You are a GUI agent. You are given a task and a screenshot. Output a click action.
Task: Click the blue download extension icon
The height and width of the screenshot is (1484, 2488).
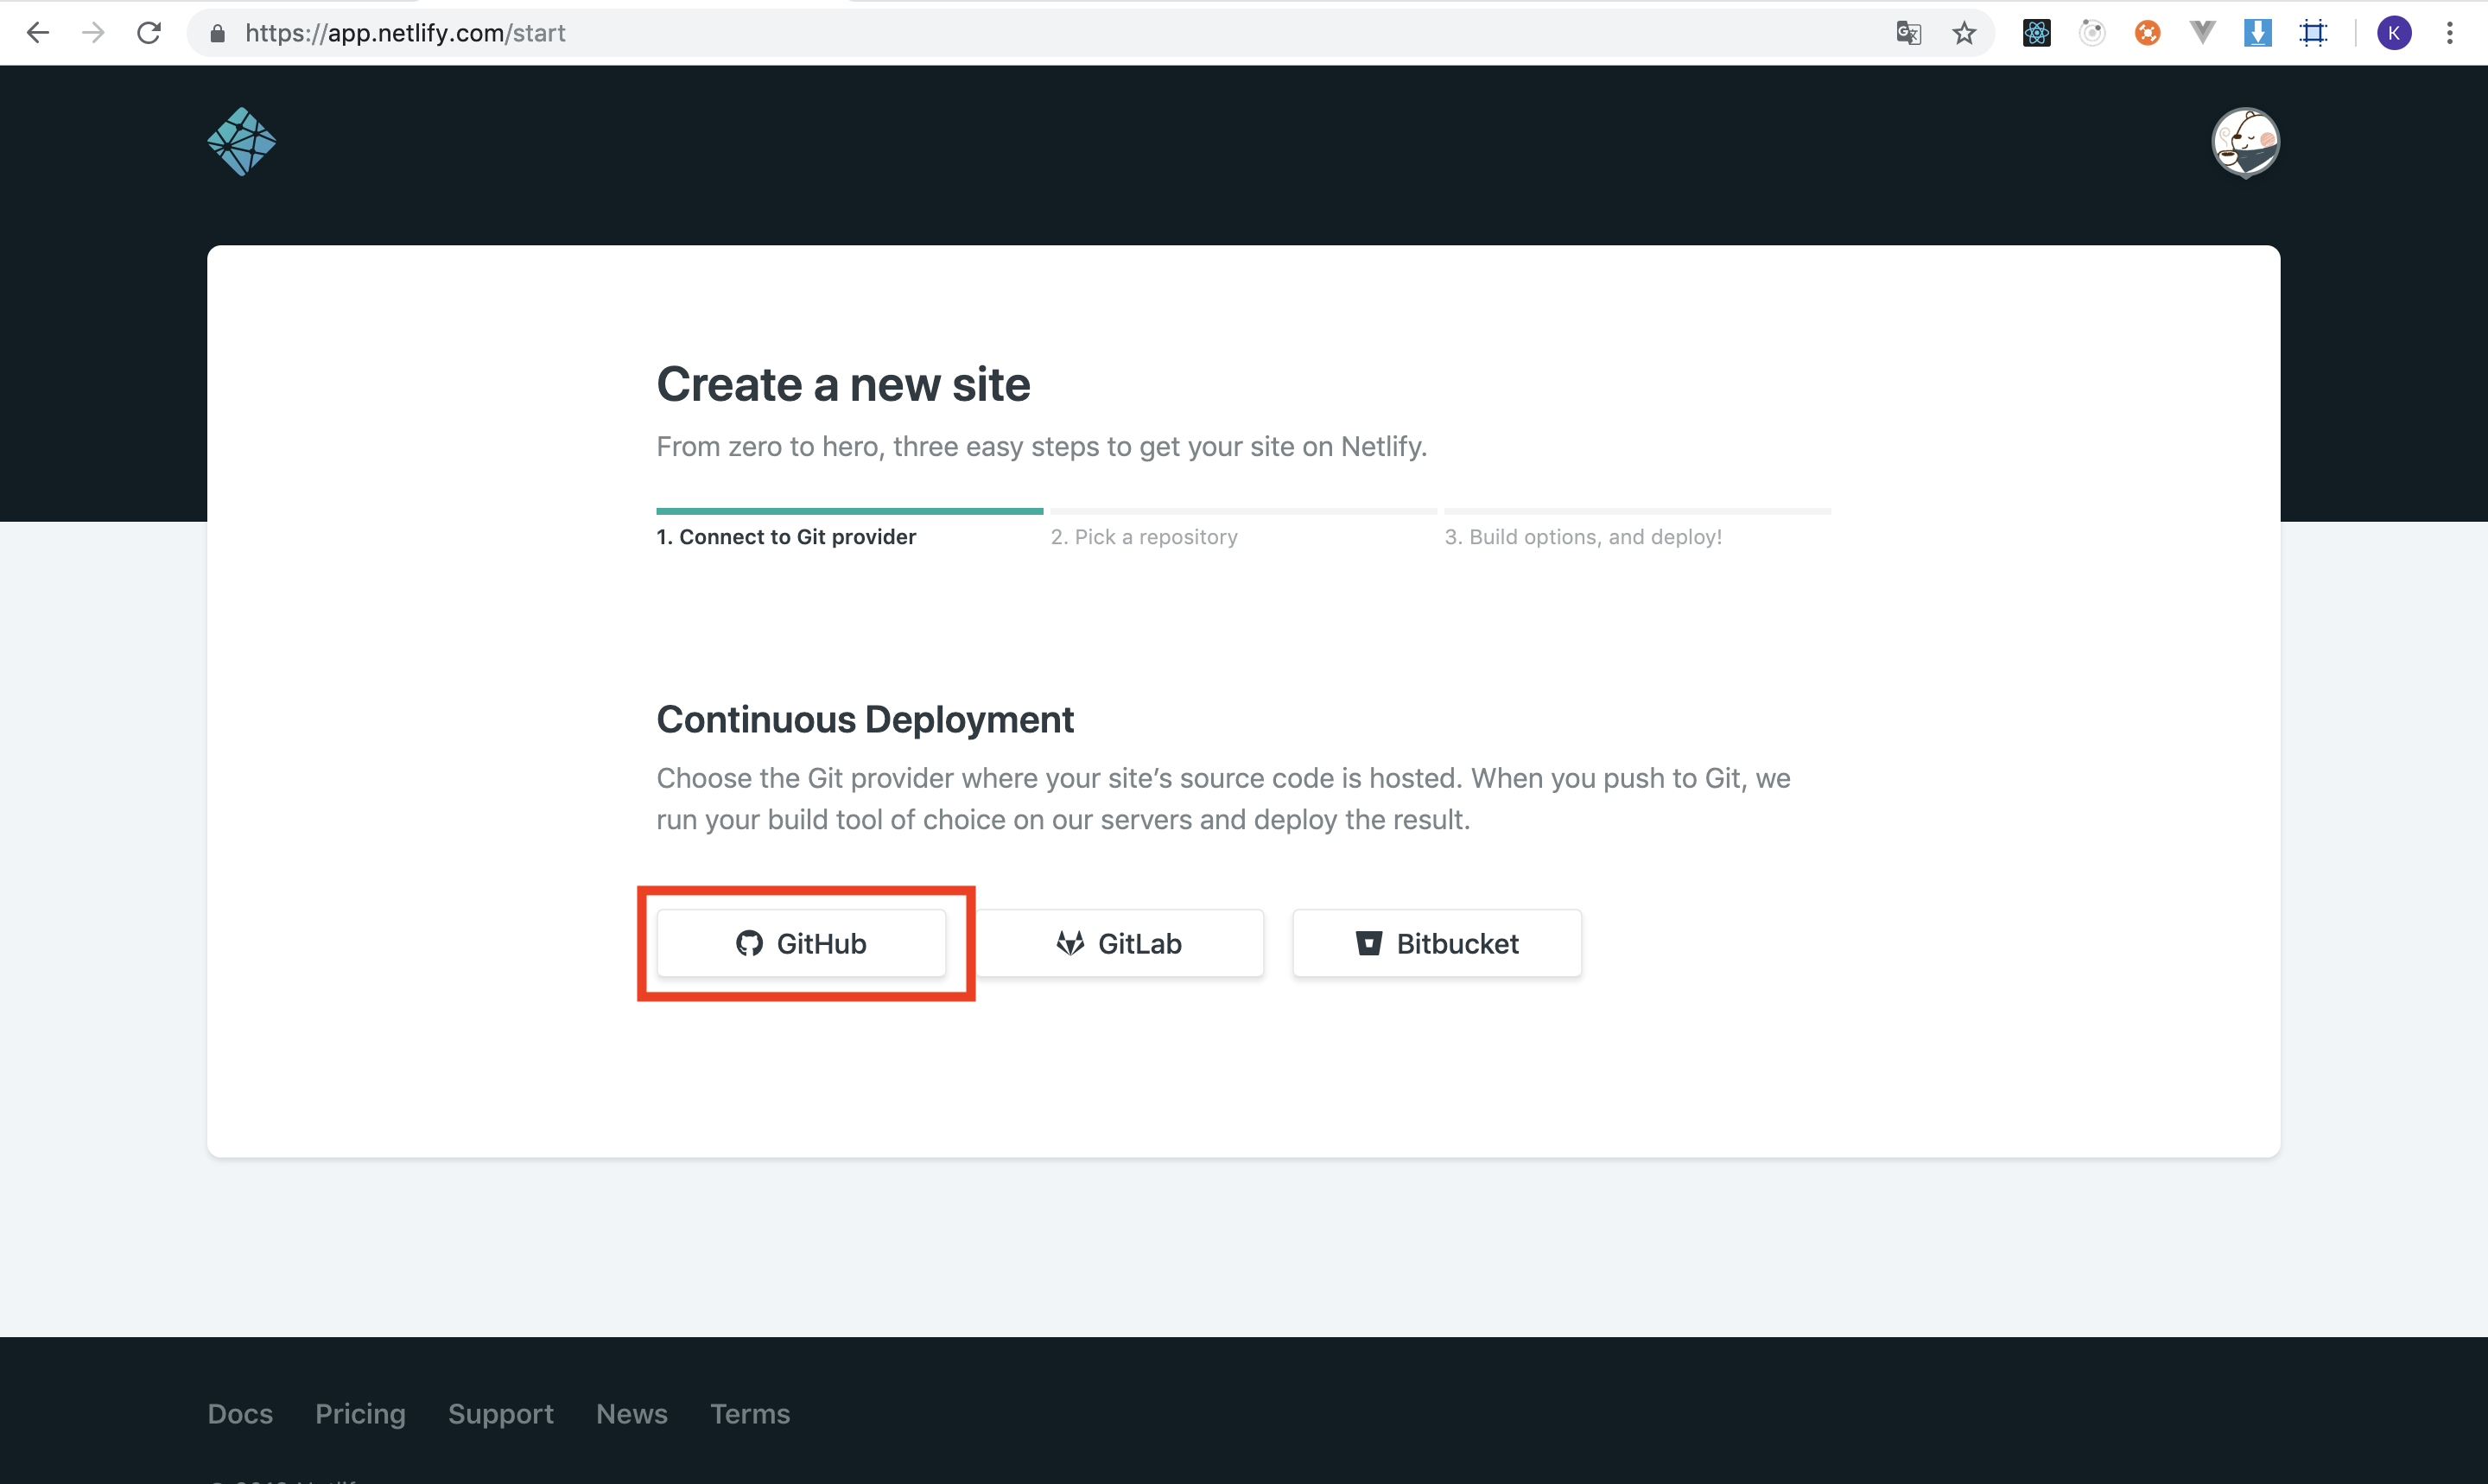point(2257,33)
